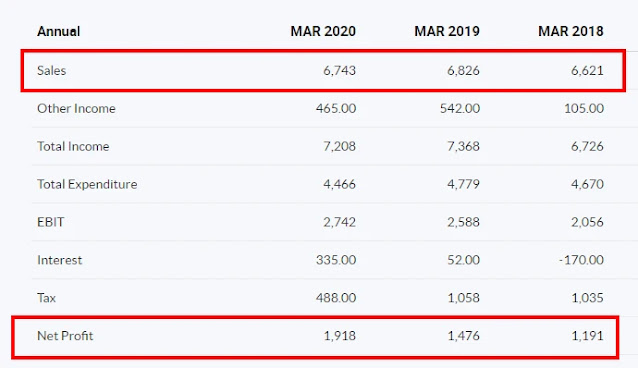
Task: Select Net Profit value 1,918
Action: pos(340,336)
